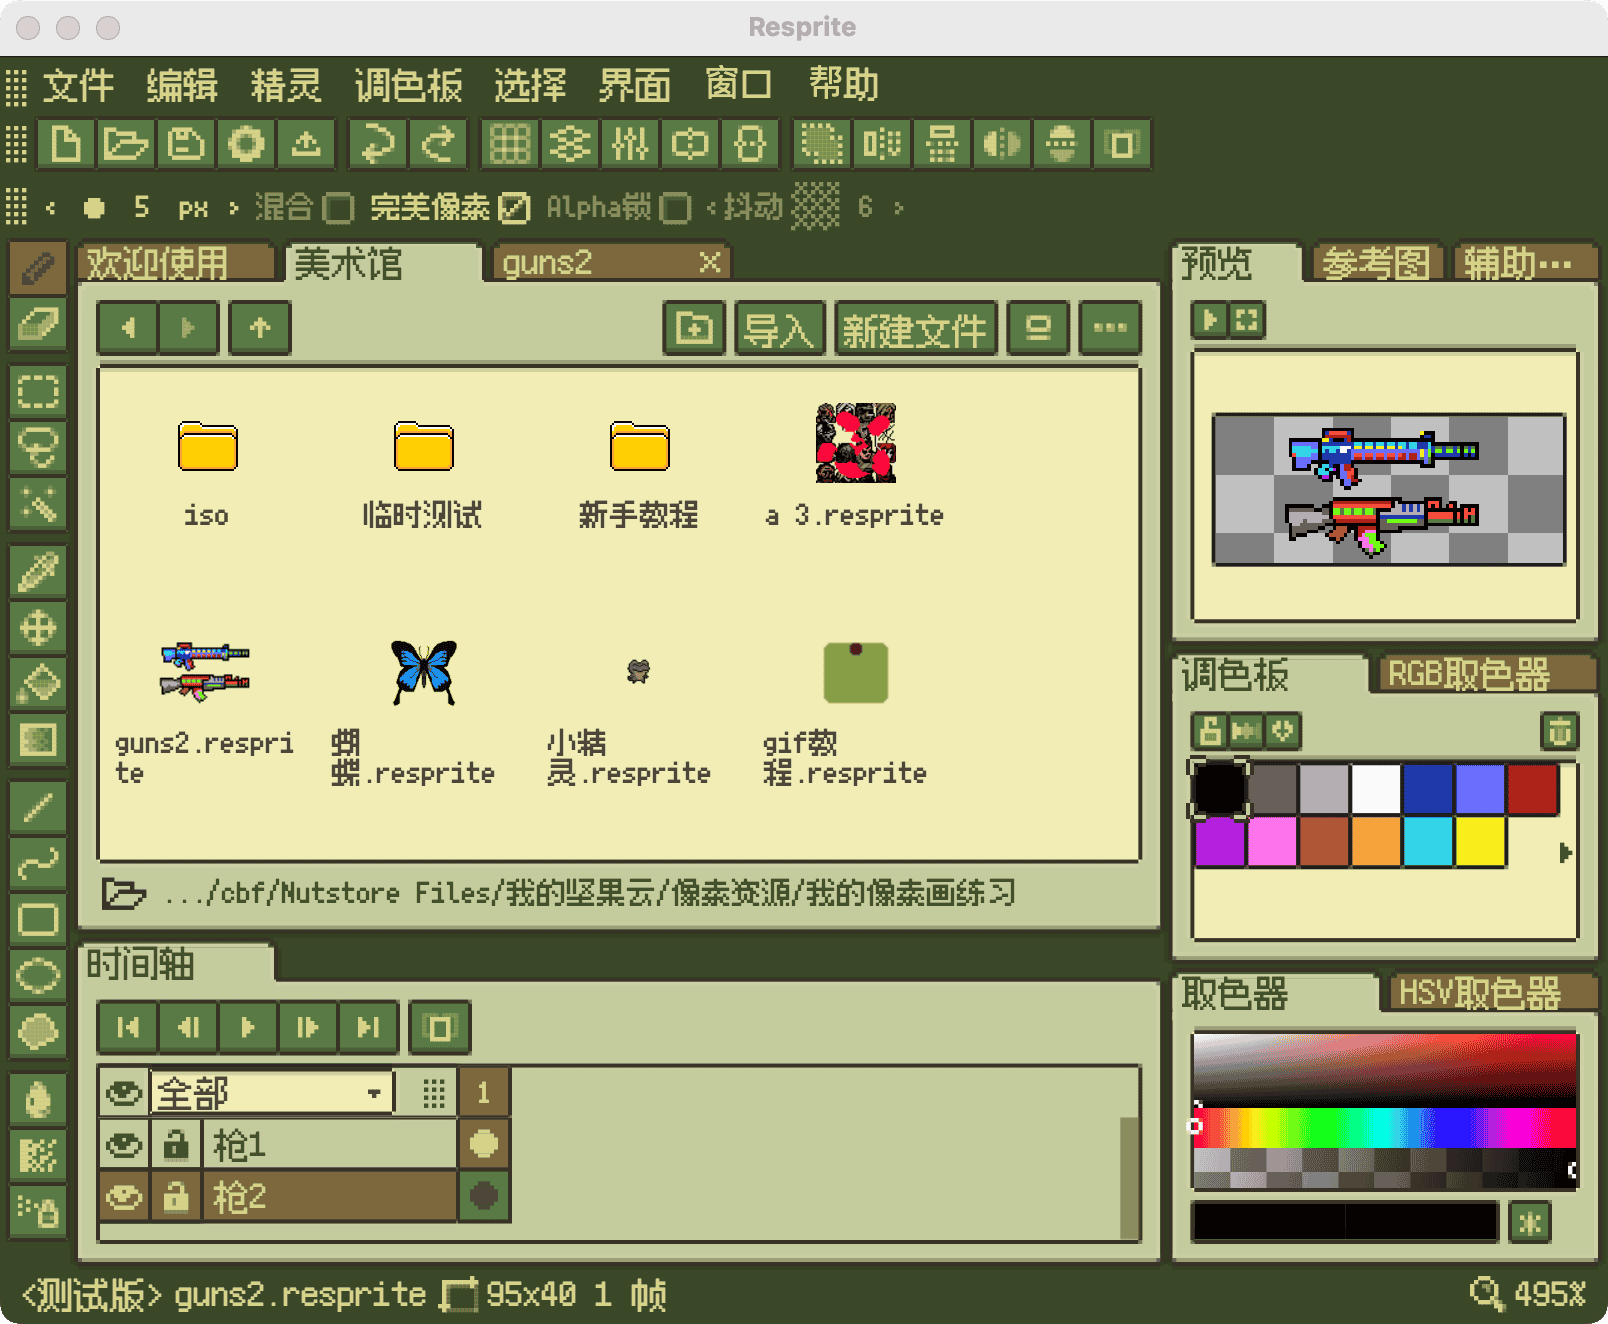The height and width of the screenshot is (1324, 1608).
Task: Increase brush size with the right stepper arrow
Action: click(x=232, y=208)
